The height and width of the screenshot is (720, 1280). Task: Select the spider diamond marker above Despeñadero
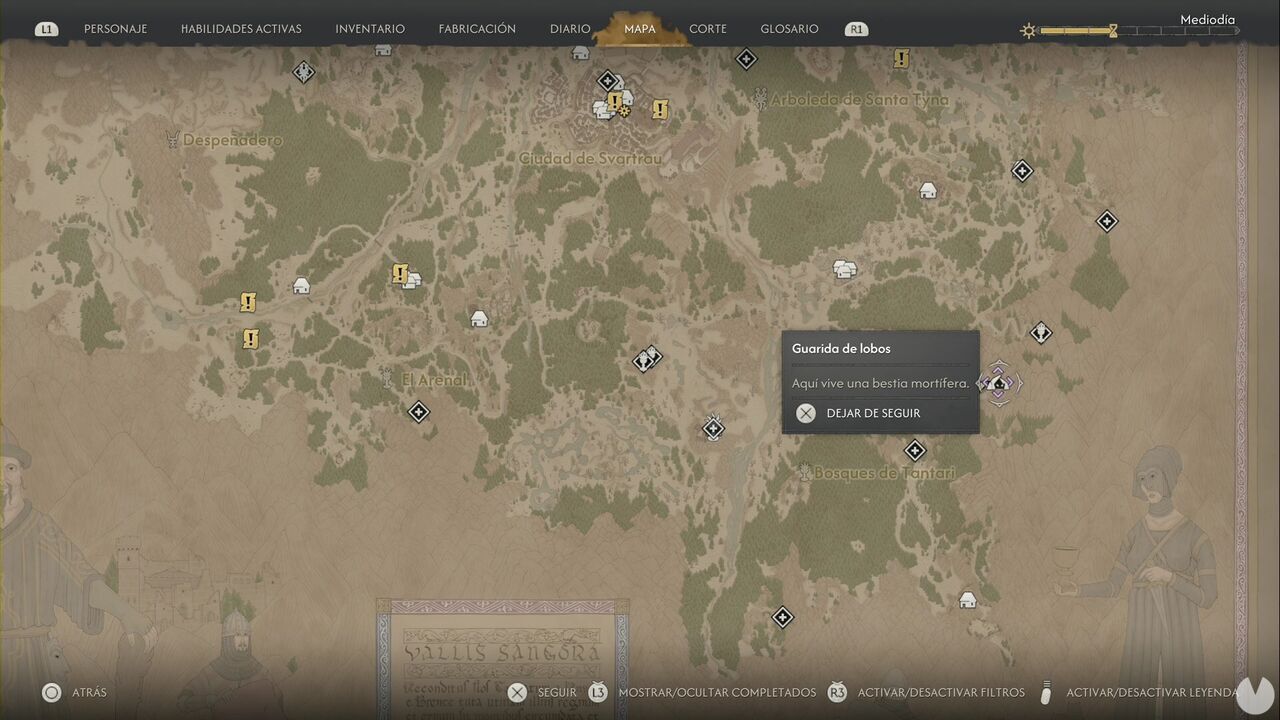304,72
